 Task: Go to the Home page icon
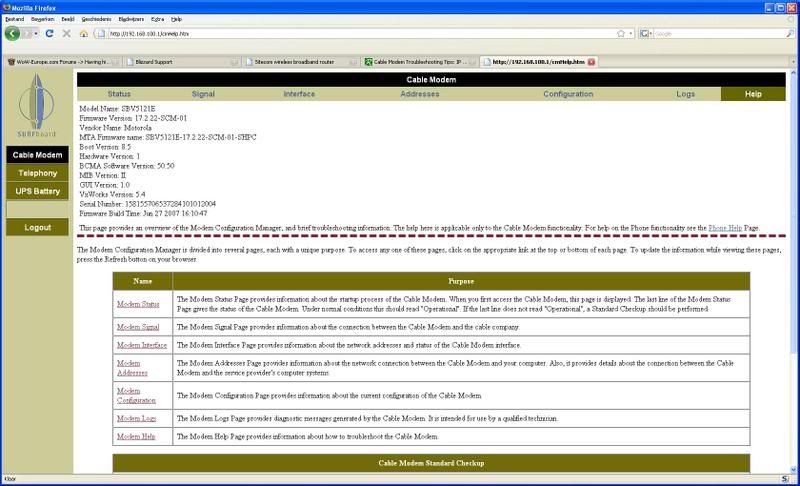tap(83, 33)
